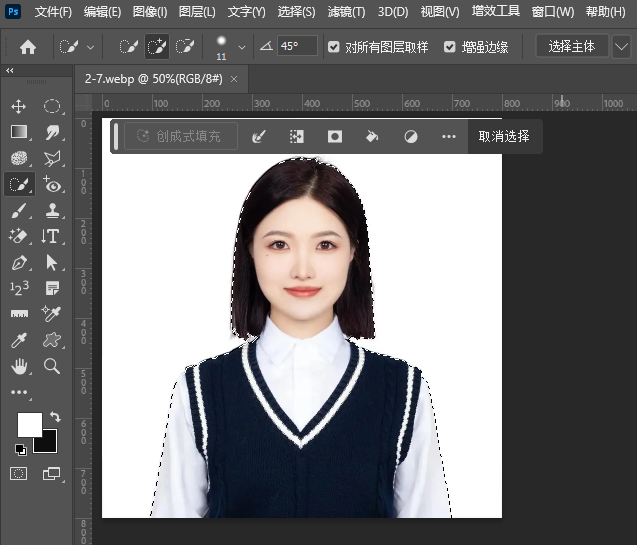
Task: Click the mask icon in contextual taskbar
Action: click(335, 137)
